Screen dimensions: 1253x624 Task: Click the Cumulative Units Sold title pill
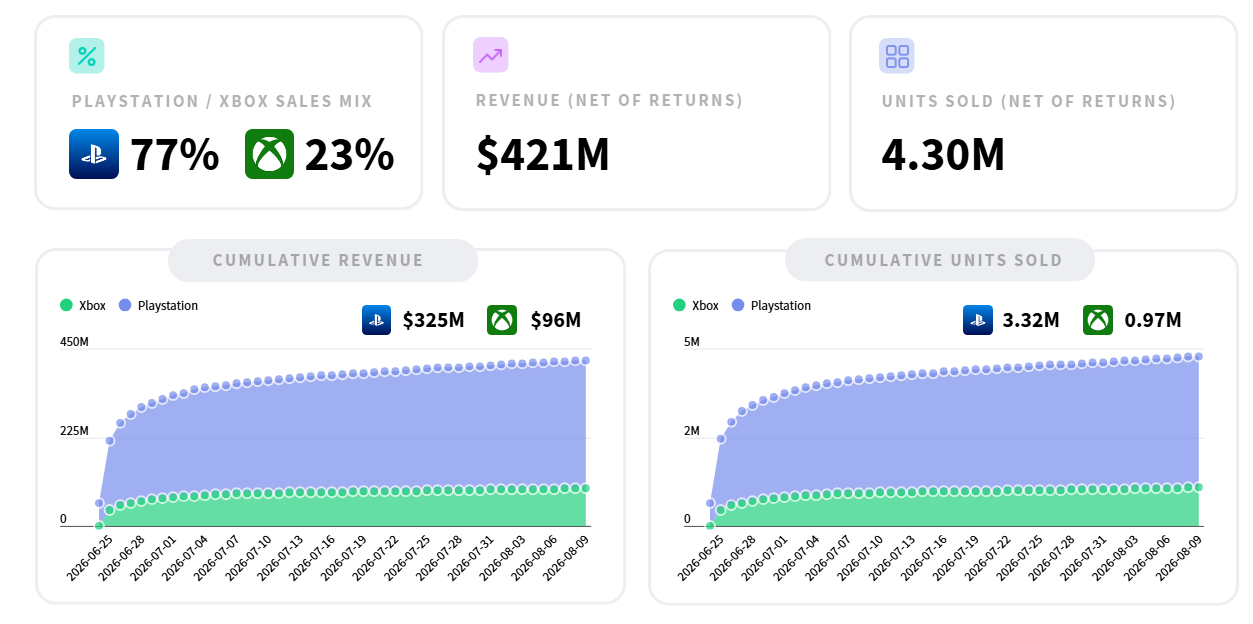click(x=940, y=260)
